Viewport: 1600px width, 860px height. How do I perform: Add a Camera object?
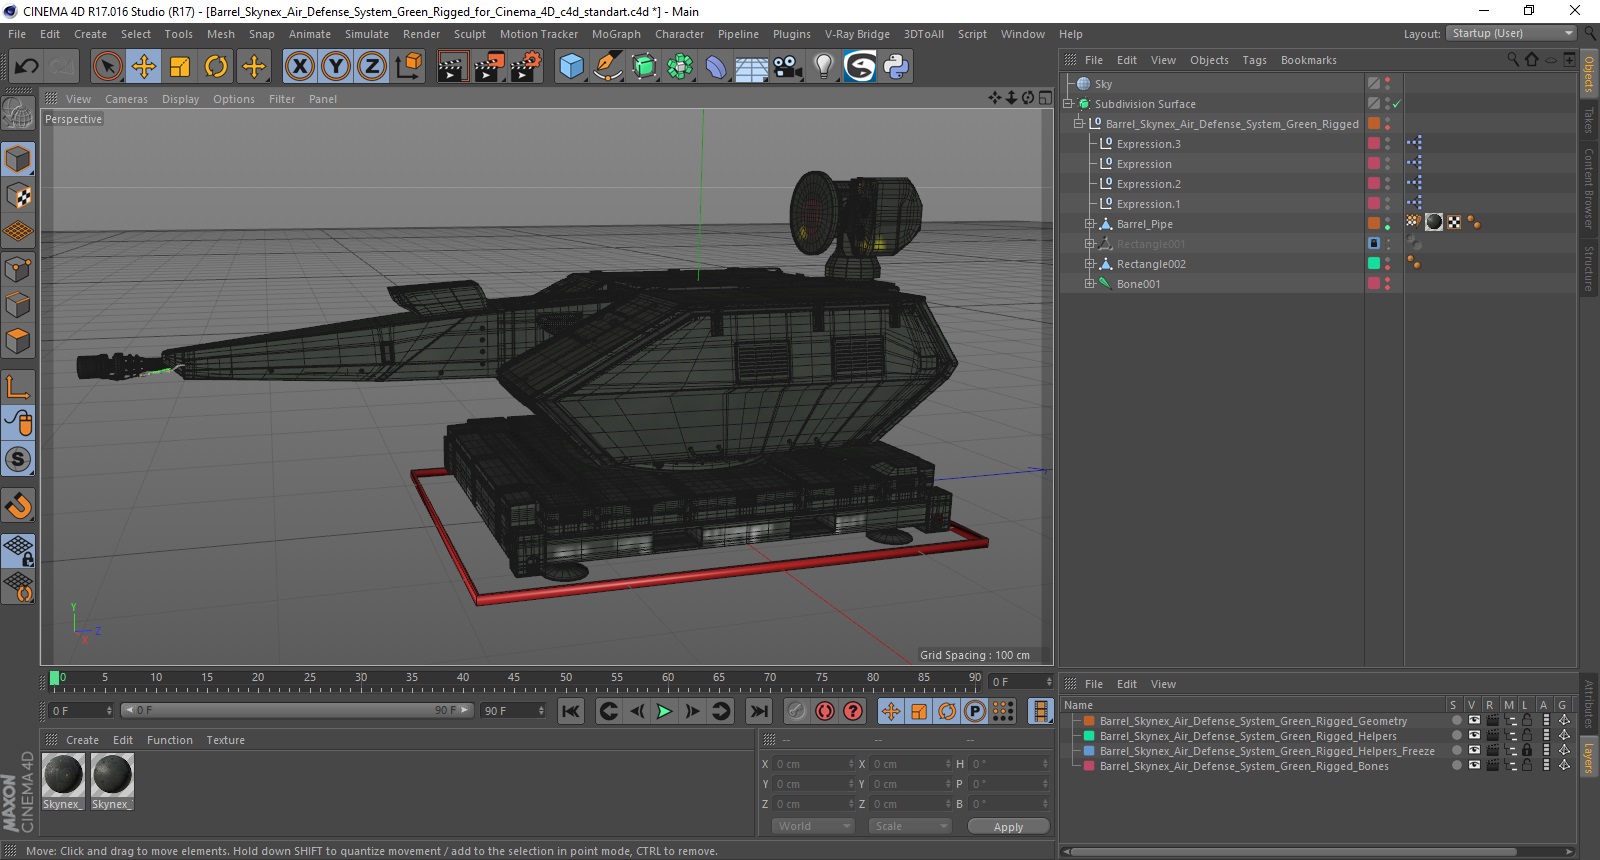(788, 67)
